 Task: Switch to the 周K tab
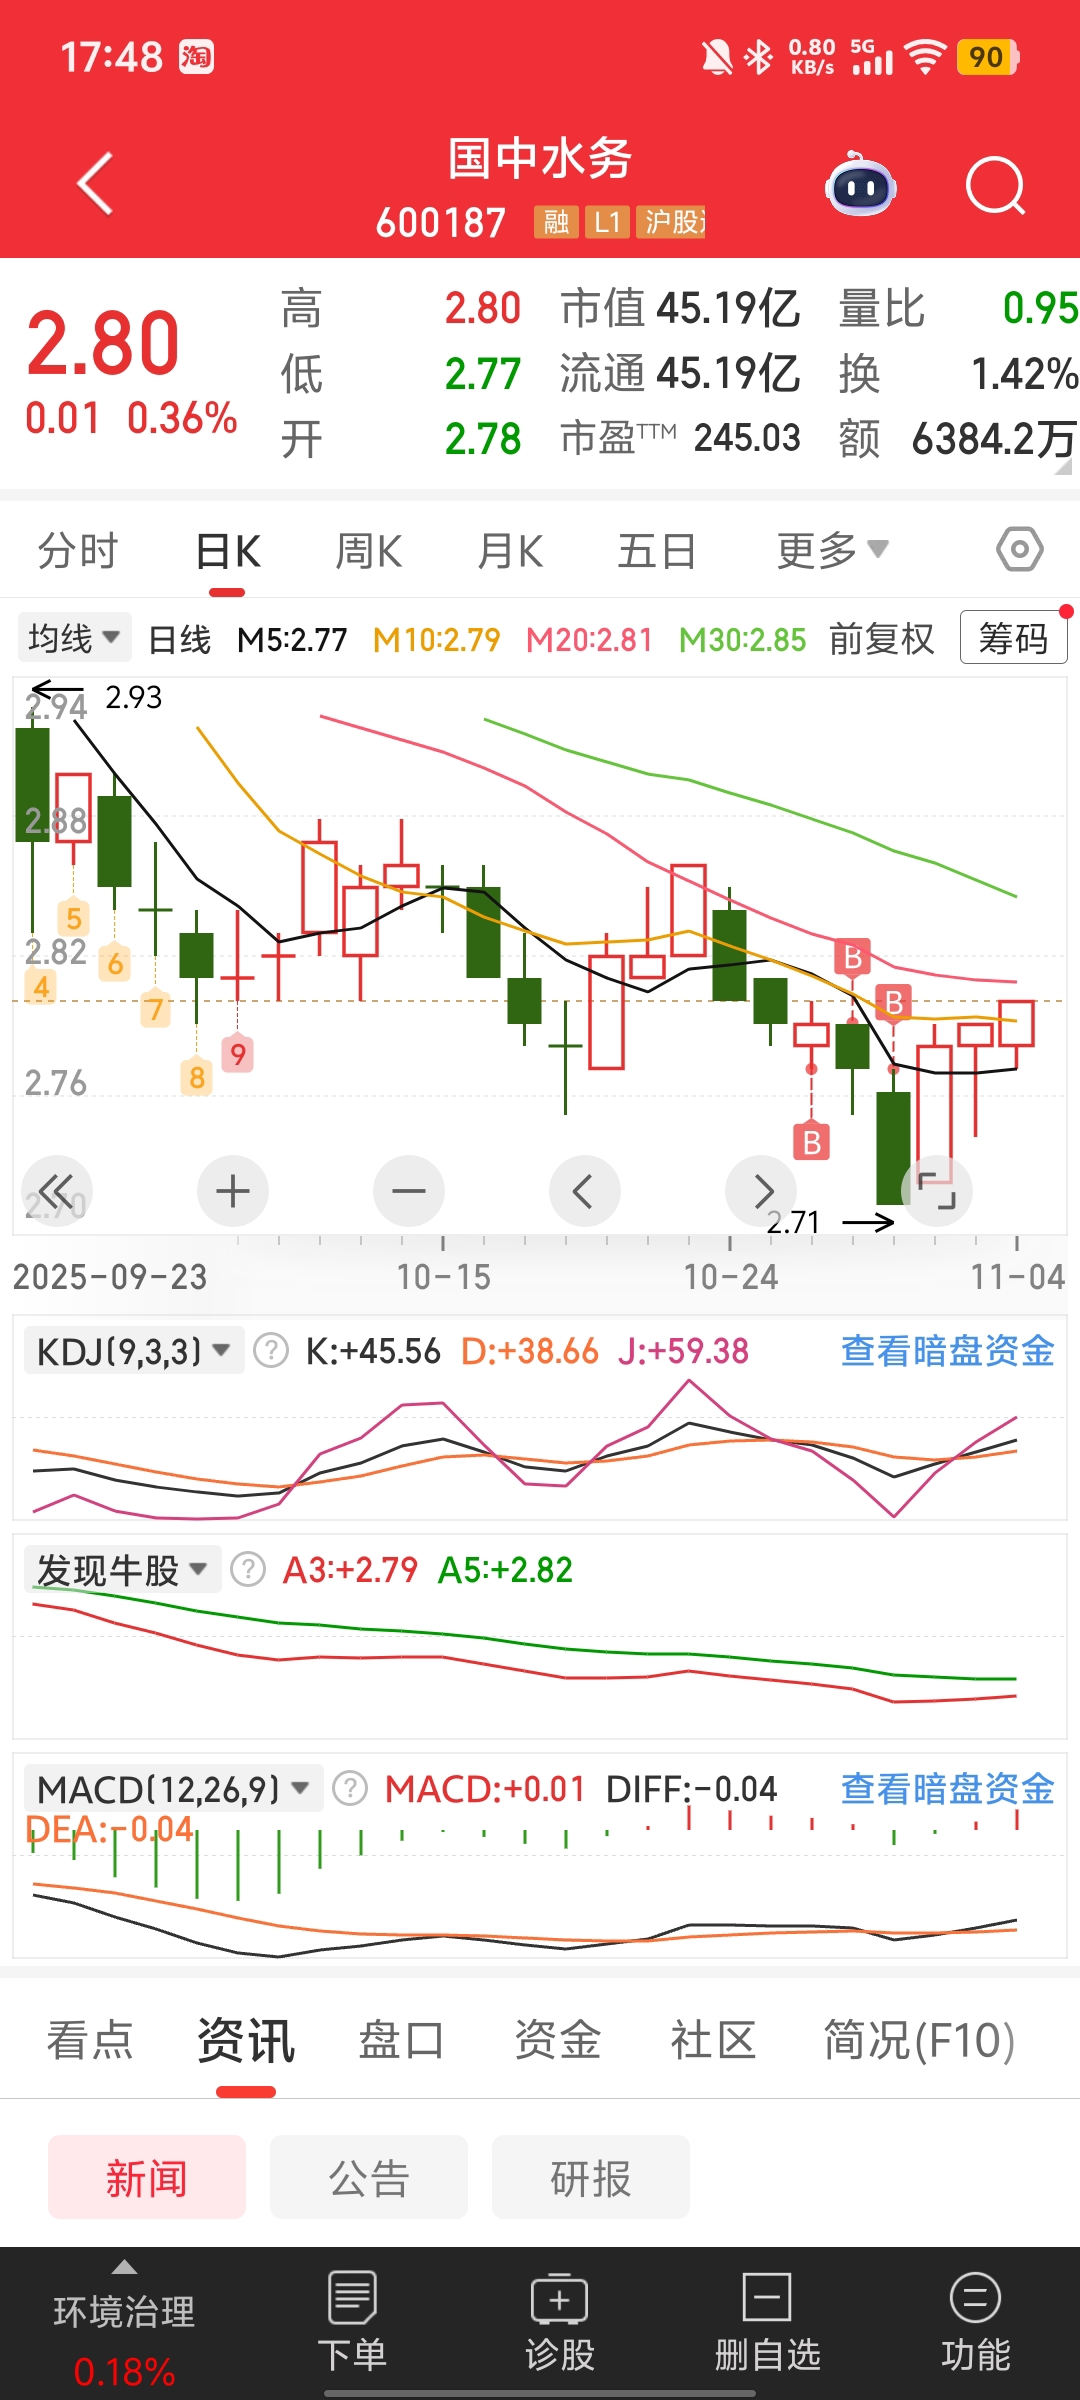368,551
